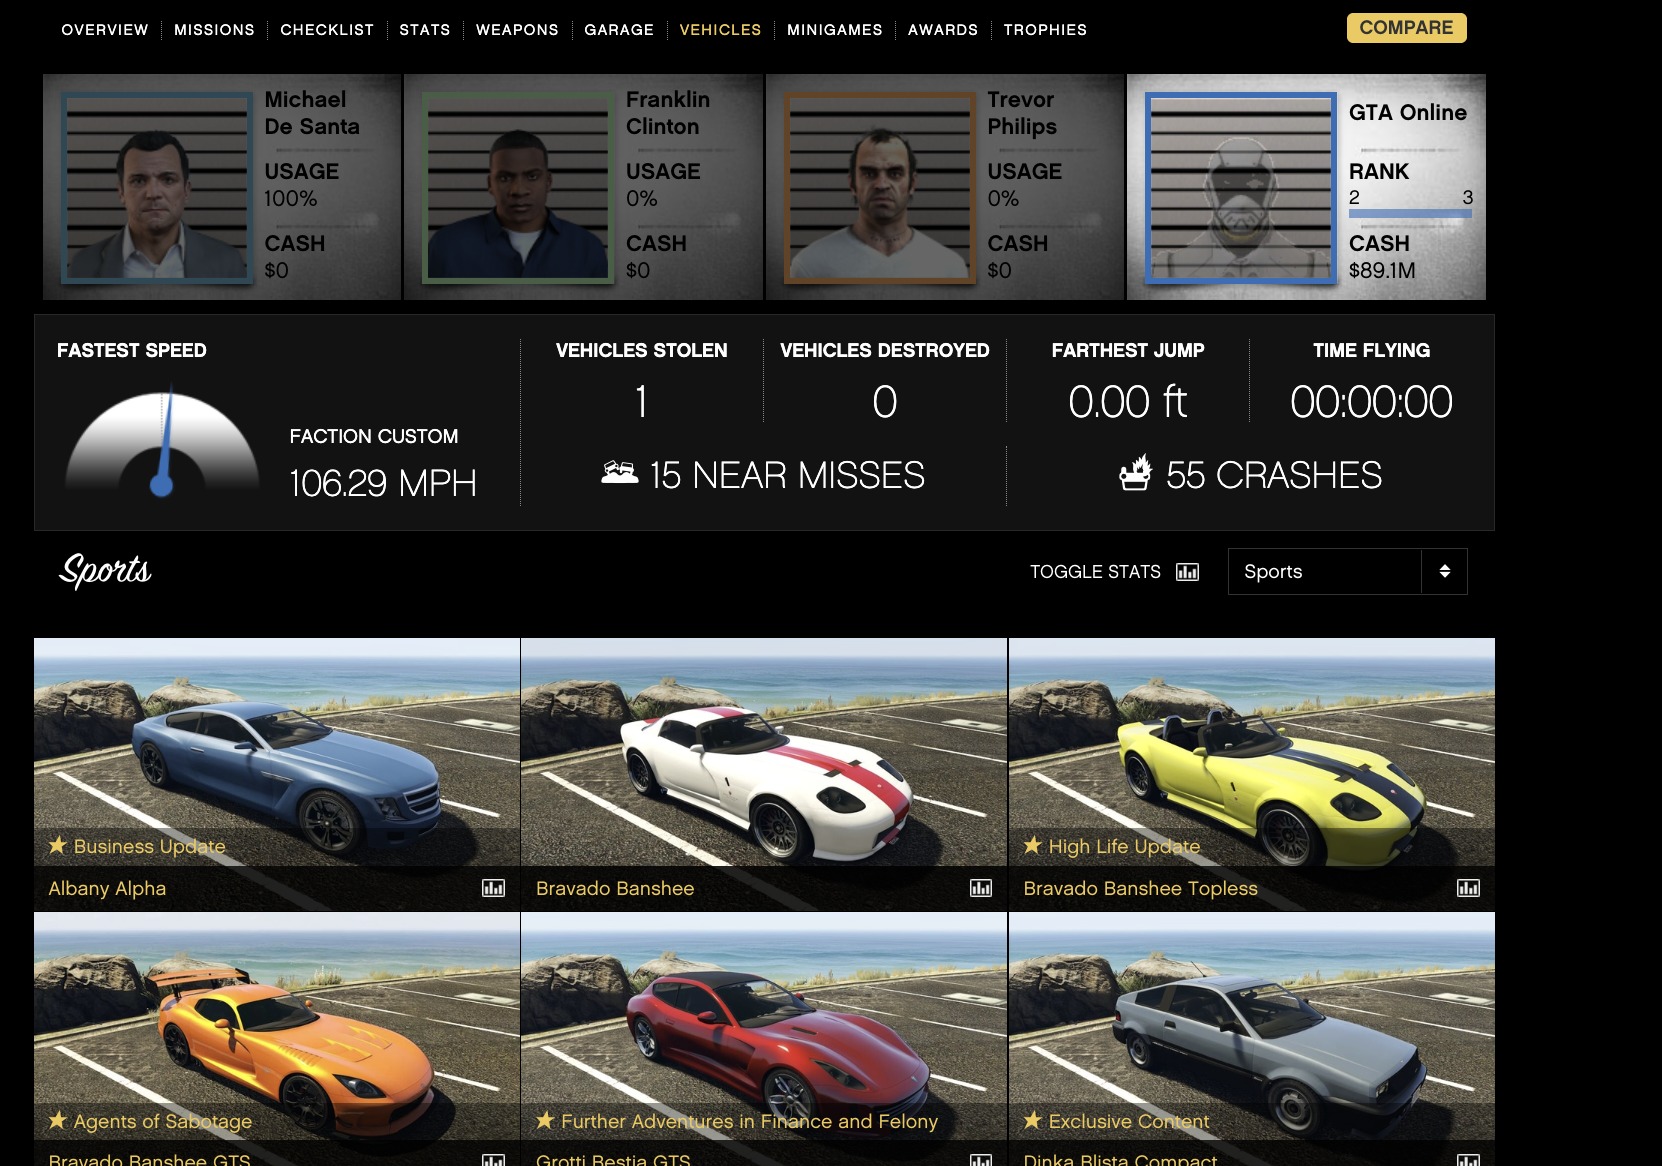
Task: Click the Time Flying 00:00:00 value
Action: pyautogui.click(x=1371, y=402)
